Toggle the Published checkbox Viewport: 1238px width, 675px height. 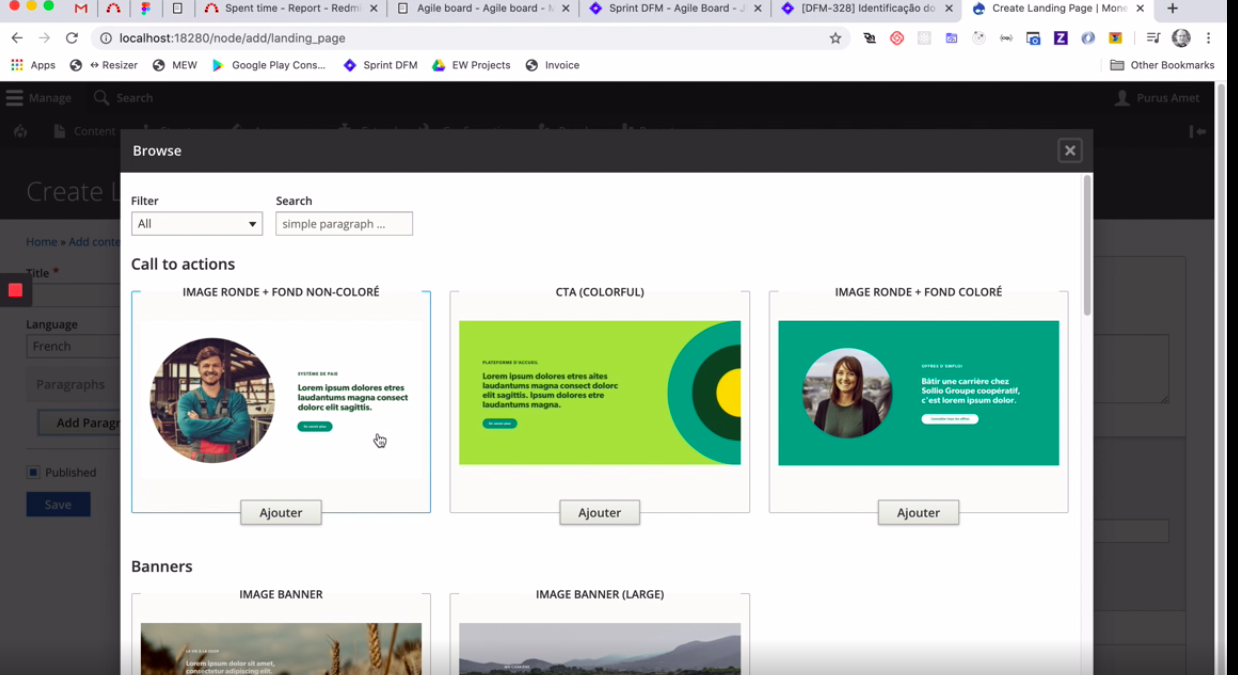(x=33, y=472)
